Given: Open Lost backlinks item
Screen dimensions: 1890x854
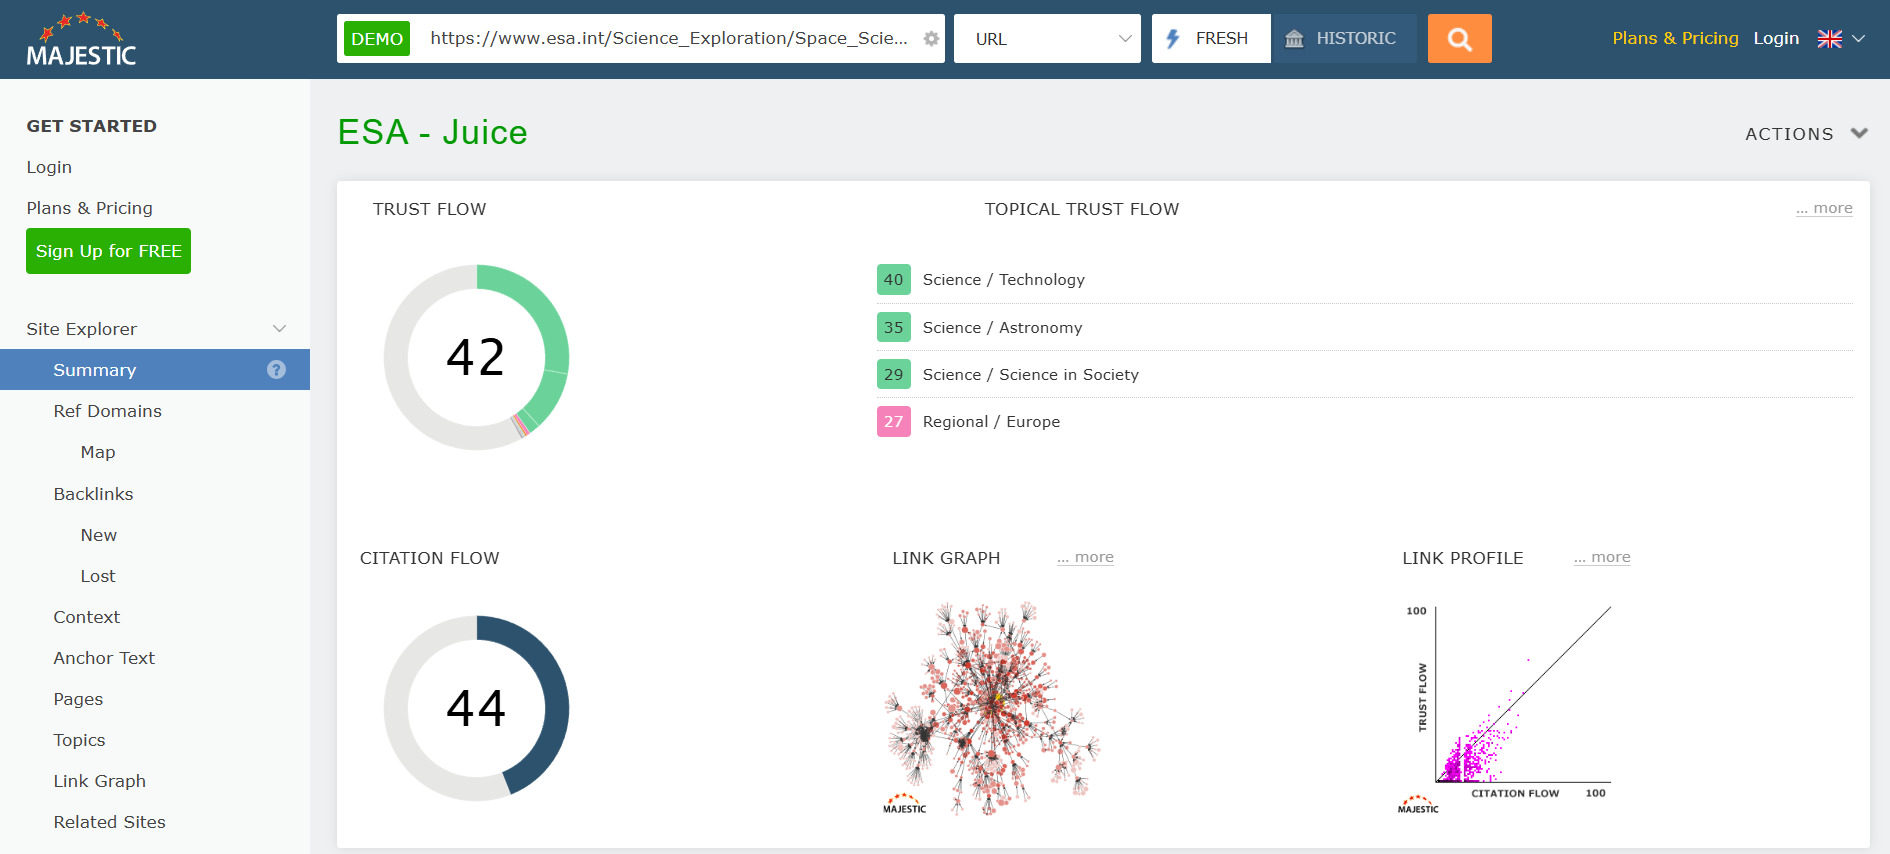Looking at the screenshot, I should tap(98, 576).
